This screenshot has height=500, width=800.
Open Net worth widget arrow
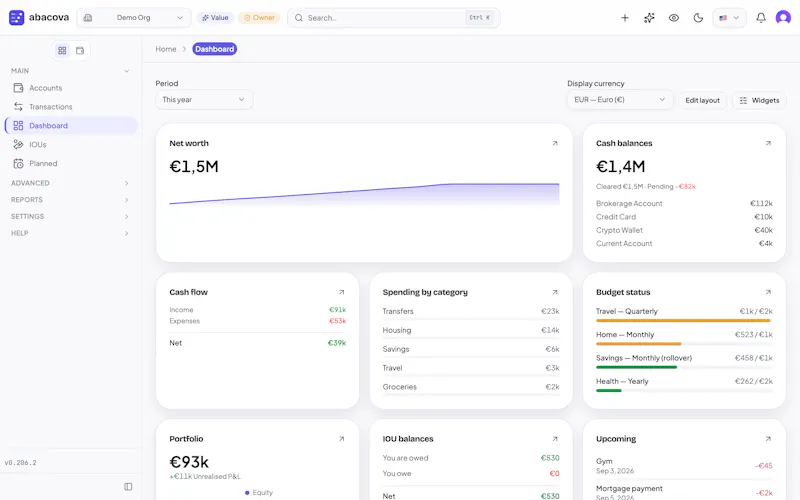click(555, 143)
